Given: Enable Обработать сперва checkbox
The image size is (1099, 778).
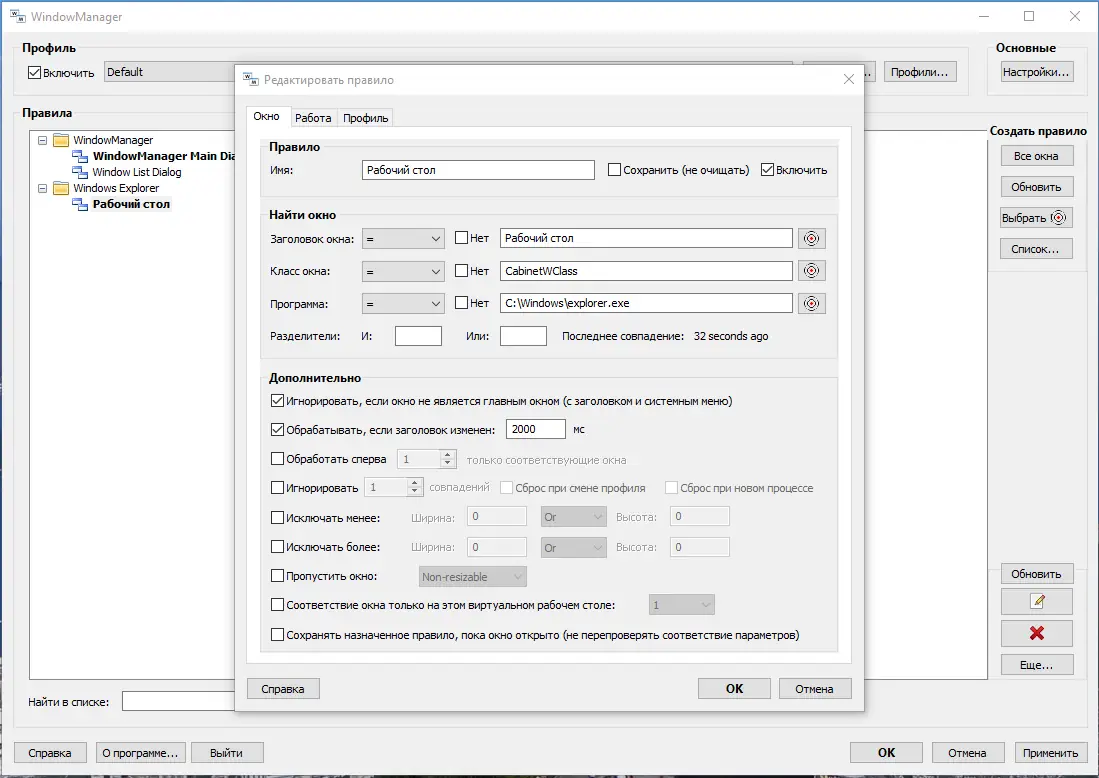Looking at the screenshot, I should point(277,459).
